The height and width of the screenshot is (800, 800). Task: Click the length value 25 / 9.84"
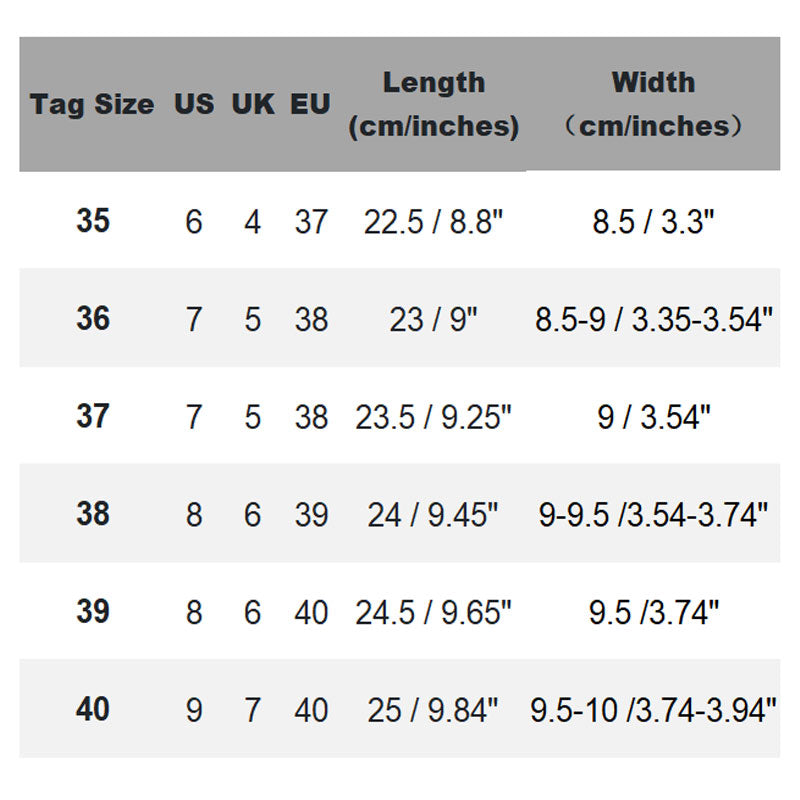(x=433, y=709)
